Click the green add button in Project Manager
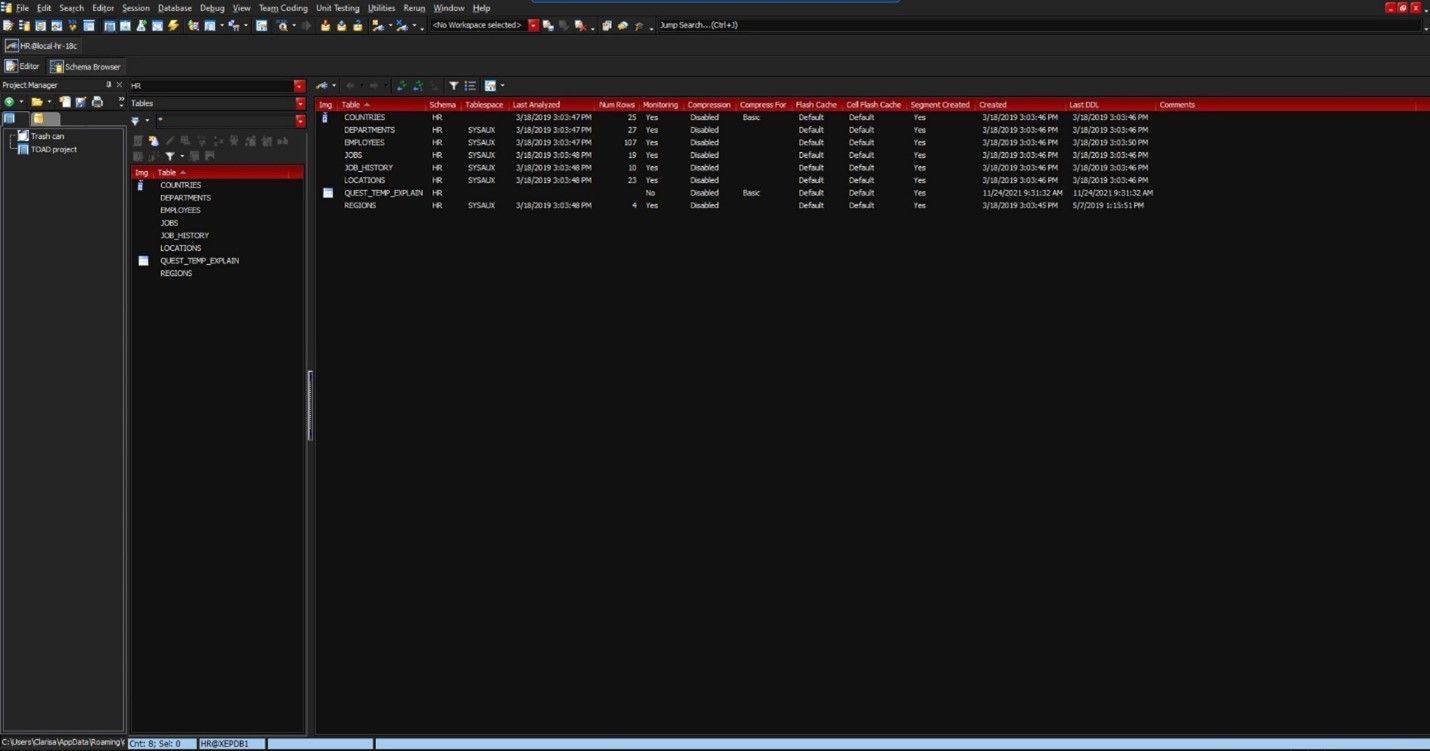This screenshot has width=1430, height=751. point(9,102)
